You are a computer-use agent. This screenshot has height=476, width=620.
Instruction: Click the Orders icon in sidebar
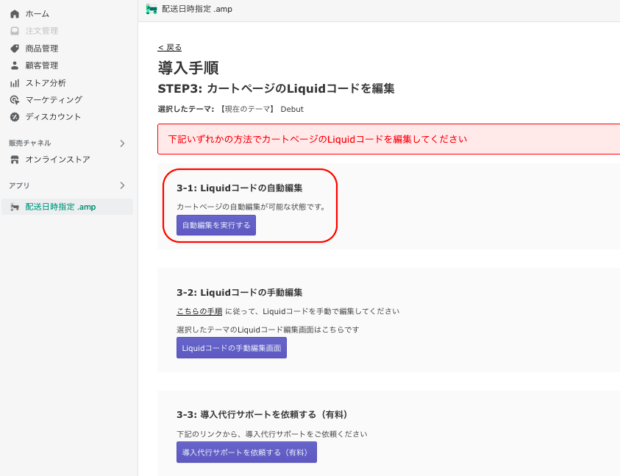[x=14, y=31]
